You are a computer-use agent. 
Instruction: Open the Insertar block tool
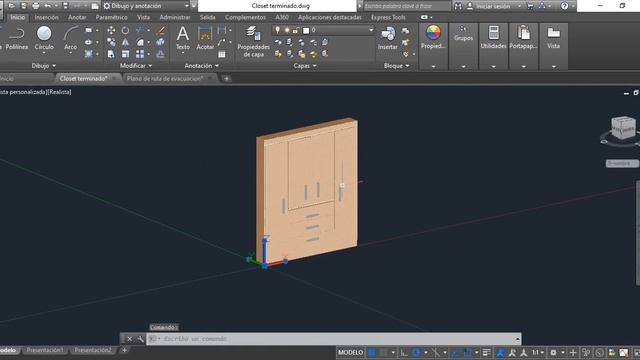(387, 38)
